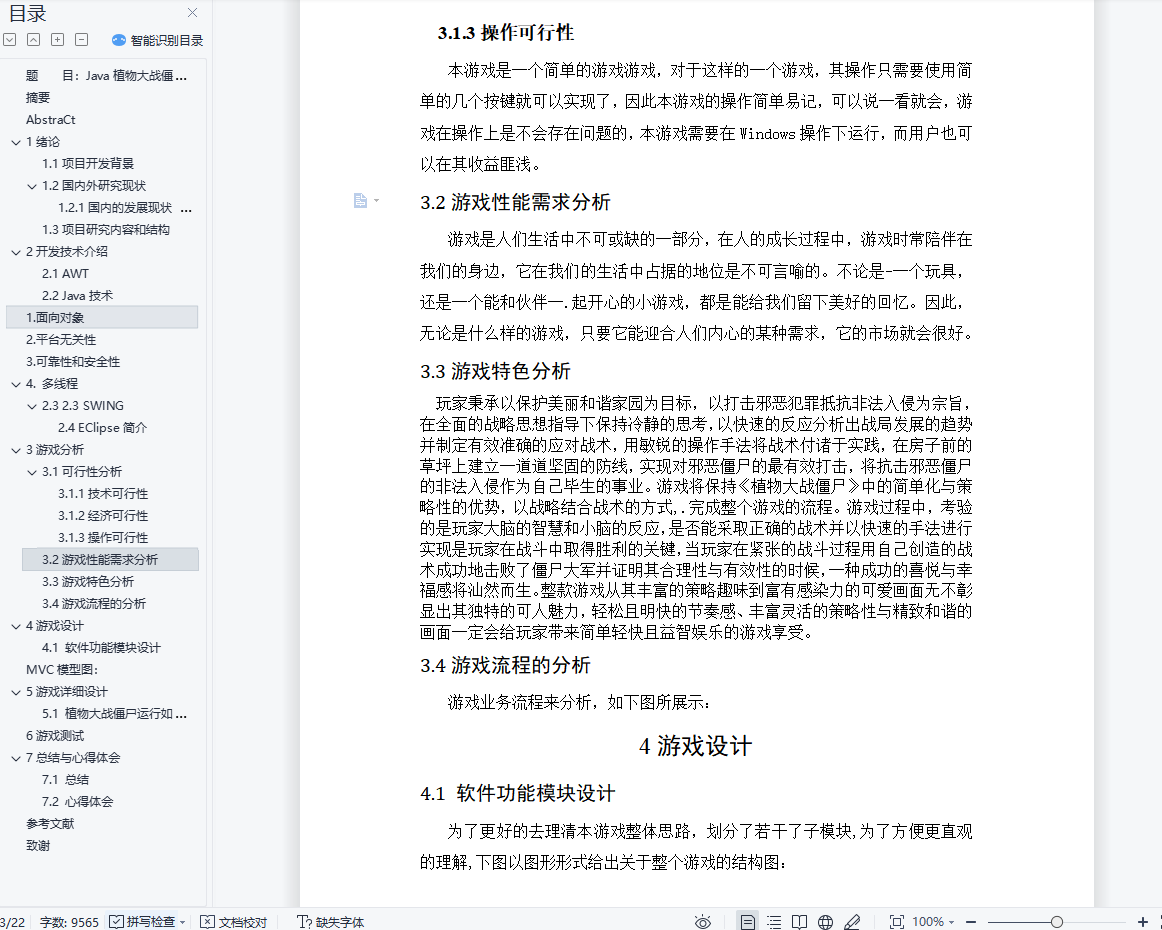Collapse the 7 总结与心得体会 node
This screenshot has height=930, width=1162.
pos(16,758)
